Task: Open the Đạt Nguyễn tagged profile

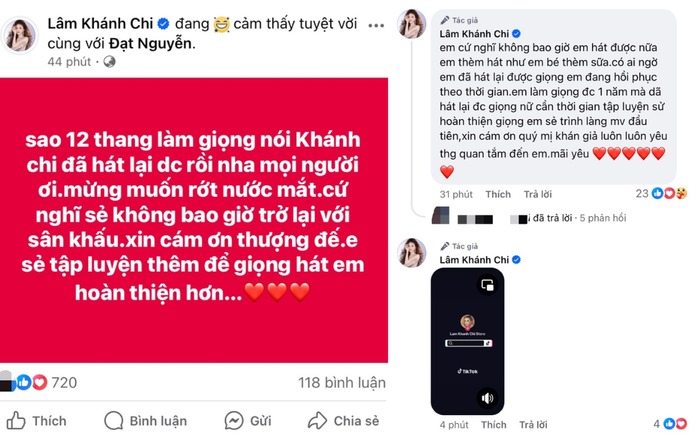Action: click(x=150, y=44)
